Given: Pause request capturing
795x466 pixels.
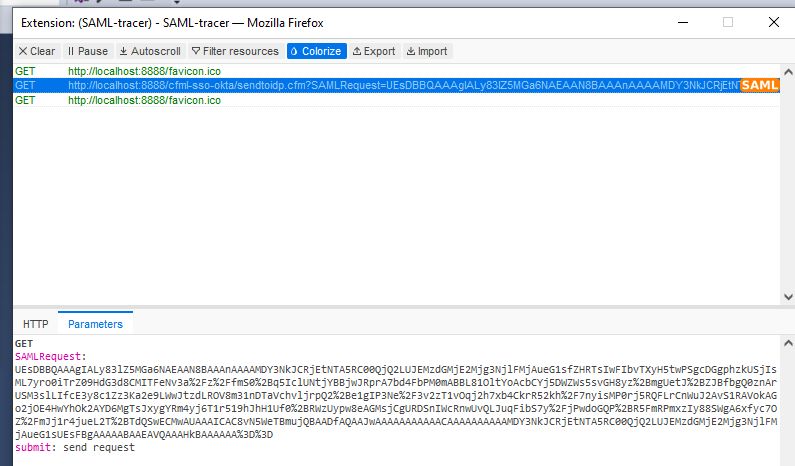Looking at the screenshot, I should tap(88, 51).
